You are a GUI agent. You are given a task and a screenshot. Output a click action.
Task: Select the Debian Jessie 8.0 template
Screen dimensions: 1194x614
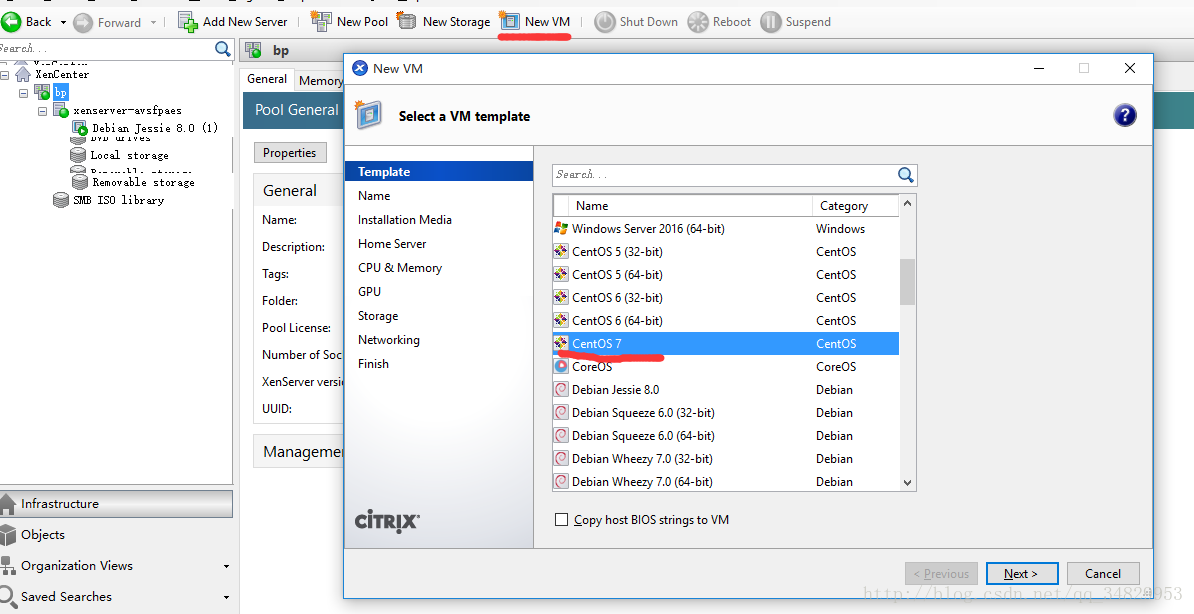coord(615,390)
